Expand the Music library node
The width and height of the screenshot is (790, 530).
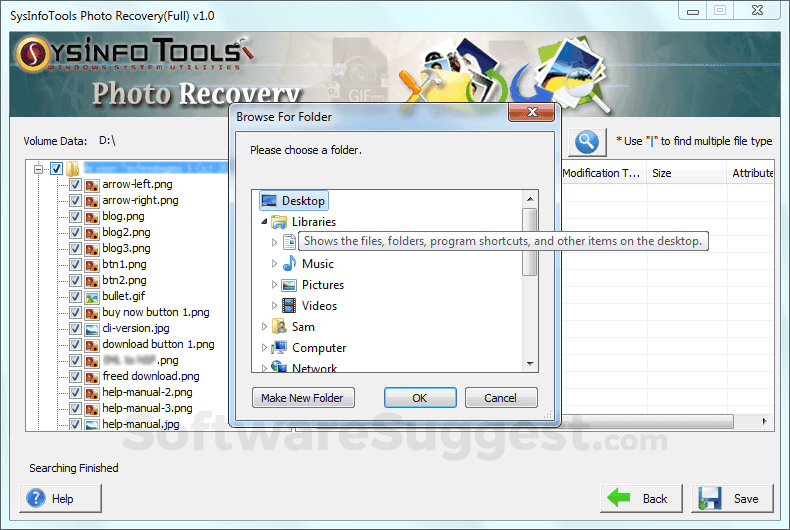click(x=274, y=263)
